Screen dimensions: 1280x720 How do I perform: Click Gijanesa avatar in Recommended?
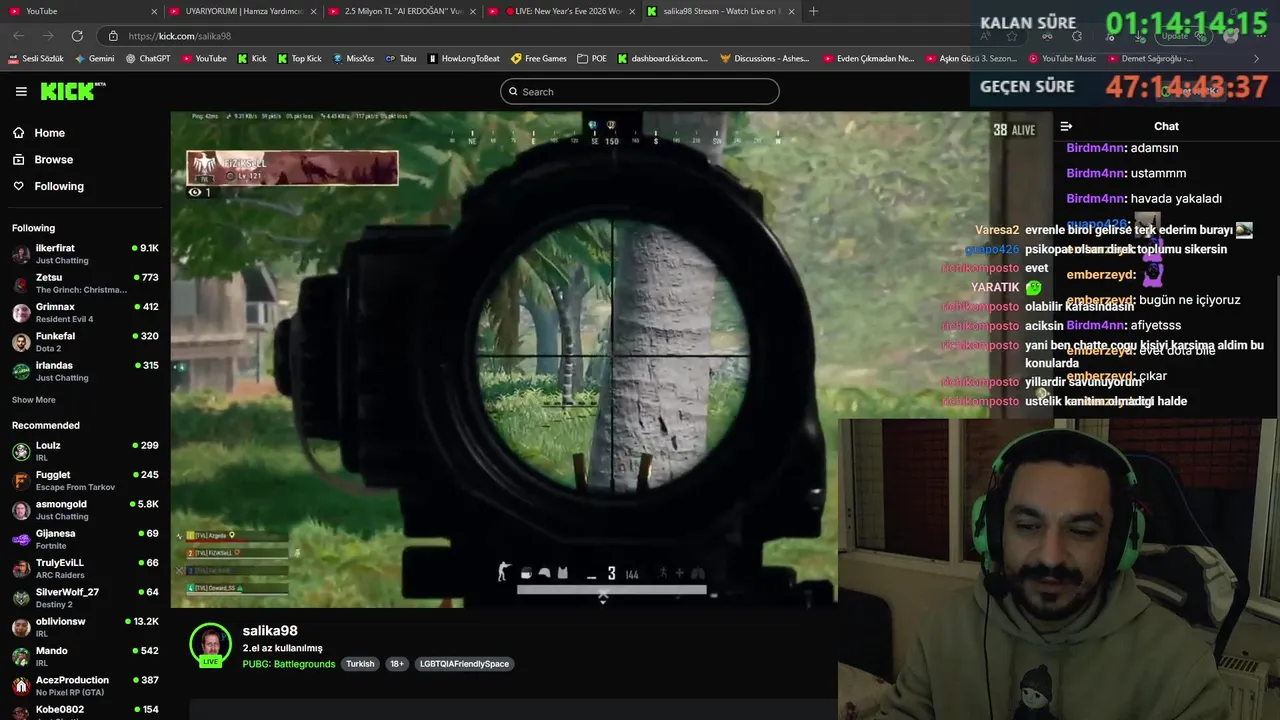tap(21, 540)
